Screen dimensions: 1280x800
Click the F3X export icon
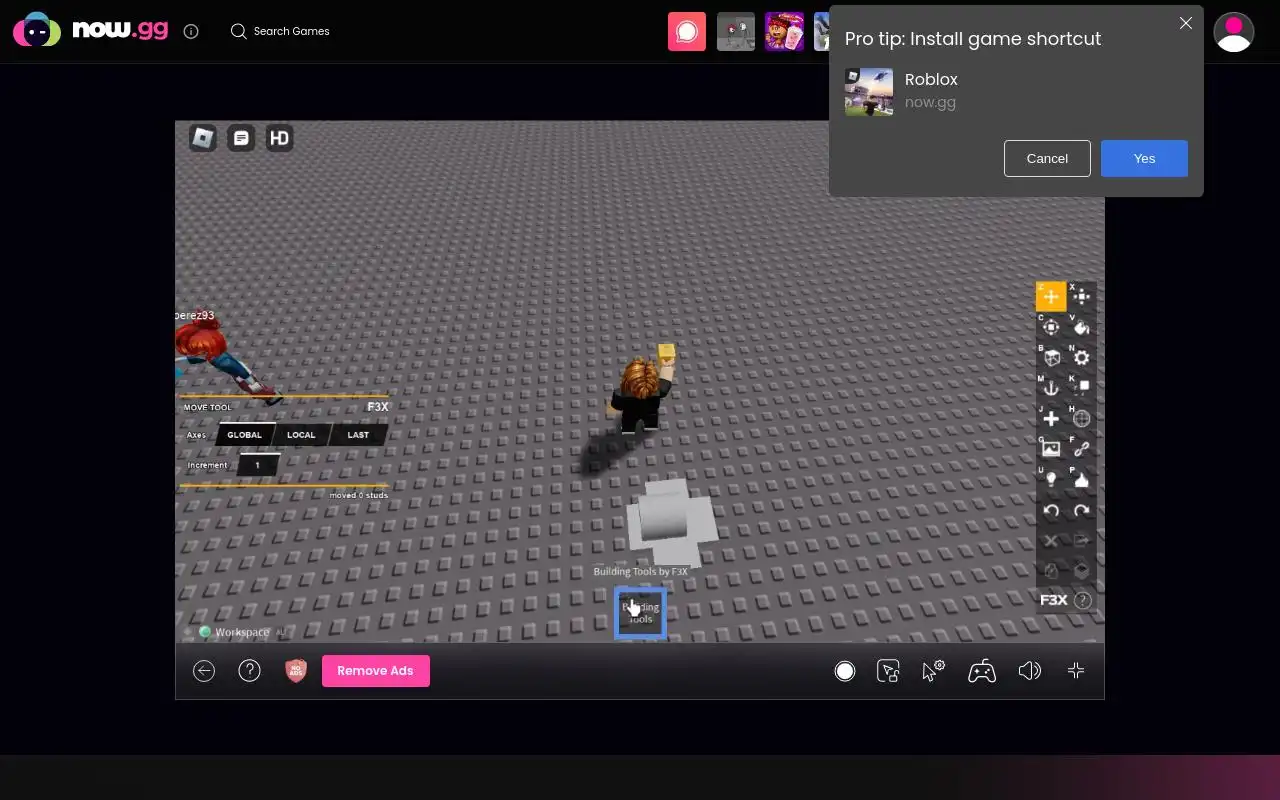[x=1082, y=541]
